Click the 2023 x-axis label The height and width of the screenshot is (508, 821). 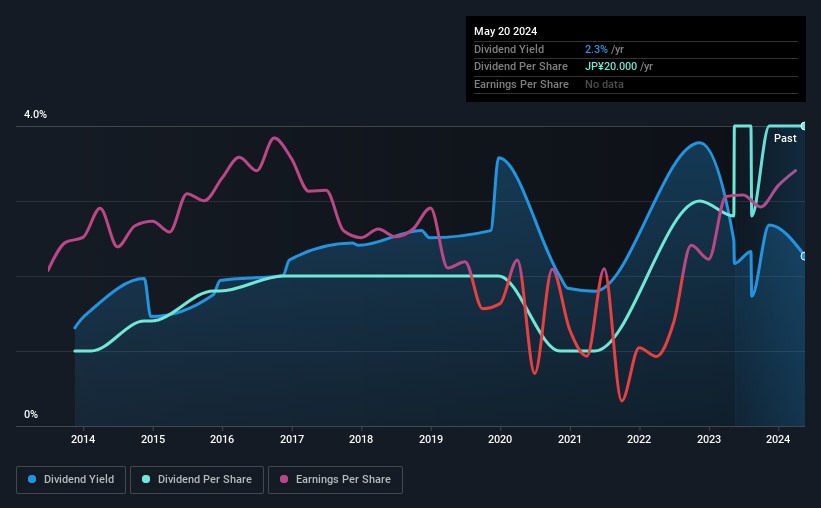click(x=709, y=439)
